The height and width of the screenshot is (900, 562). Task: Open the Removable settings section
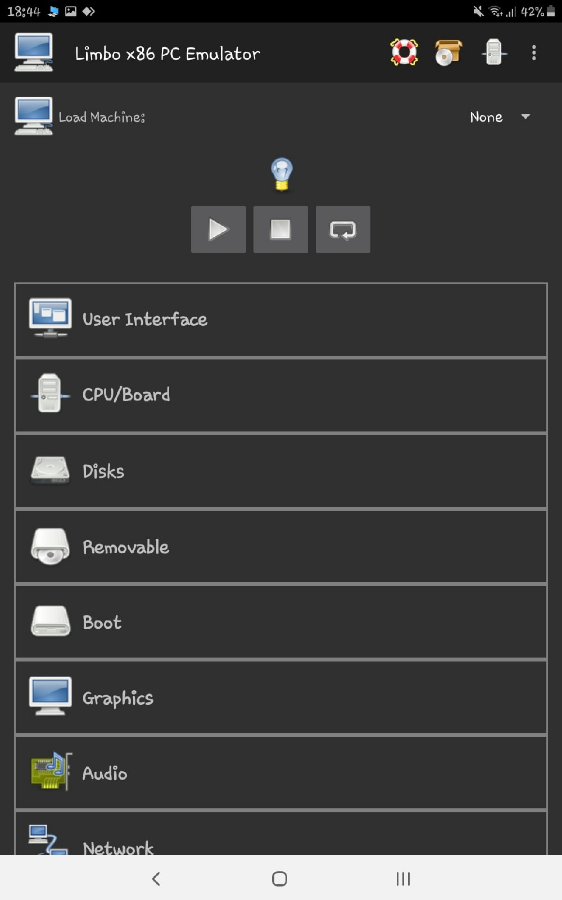pyautogui.click(x=281, y=546)
